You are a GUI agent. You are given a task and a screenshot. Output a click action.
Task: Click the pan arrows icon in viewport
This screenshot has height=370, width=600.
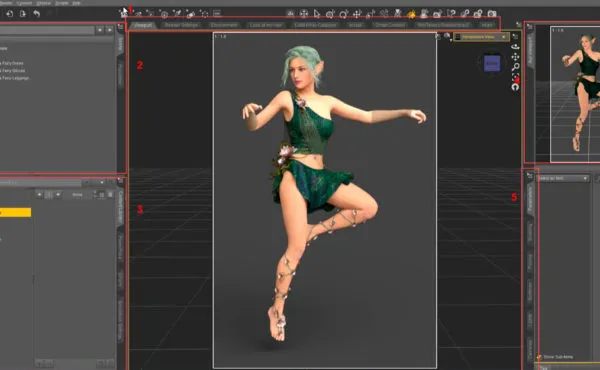point(515,57)
